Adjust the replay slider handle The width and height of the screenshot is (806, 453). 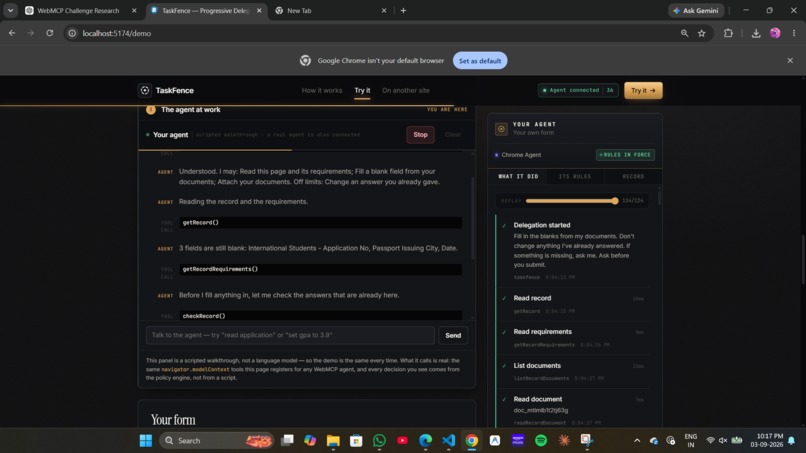tap(615, 201)
